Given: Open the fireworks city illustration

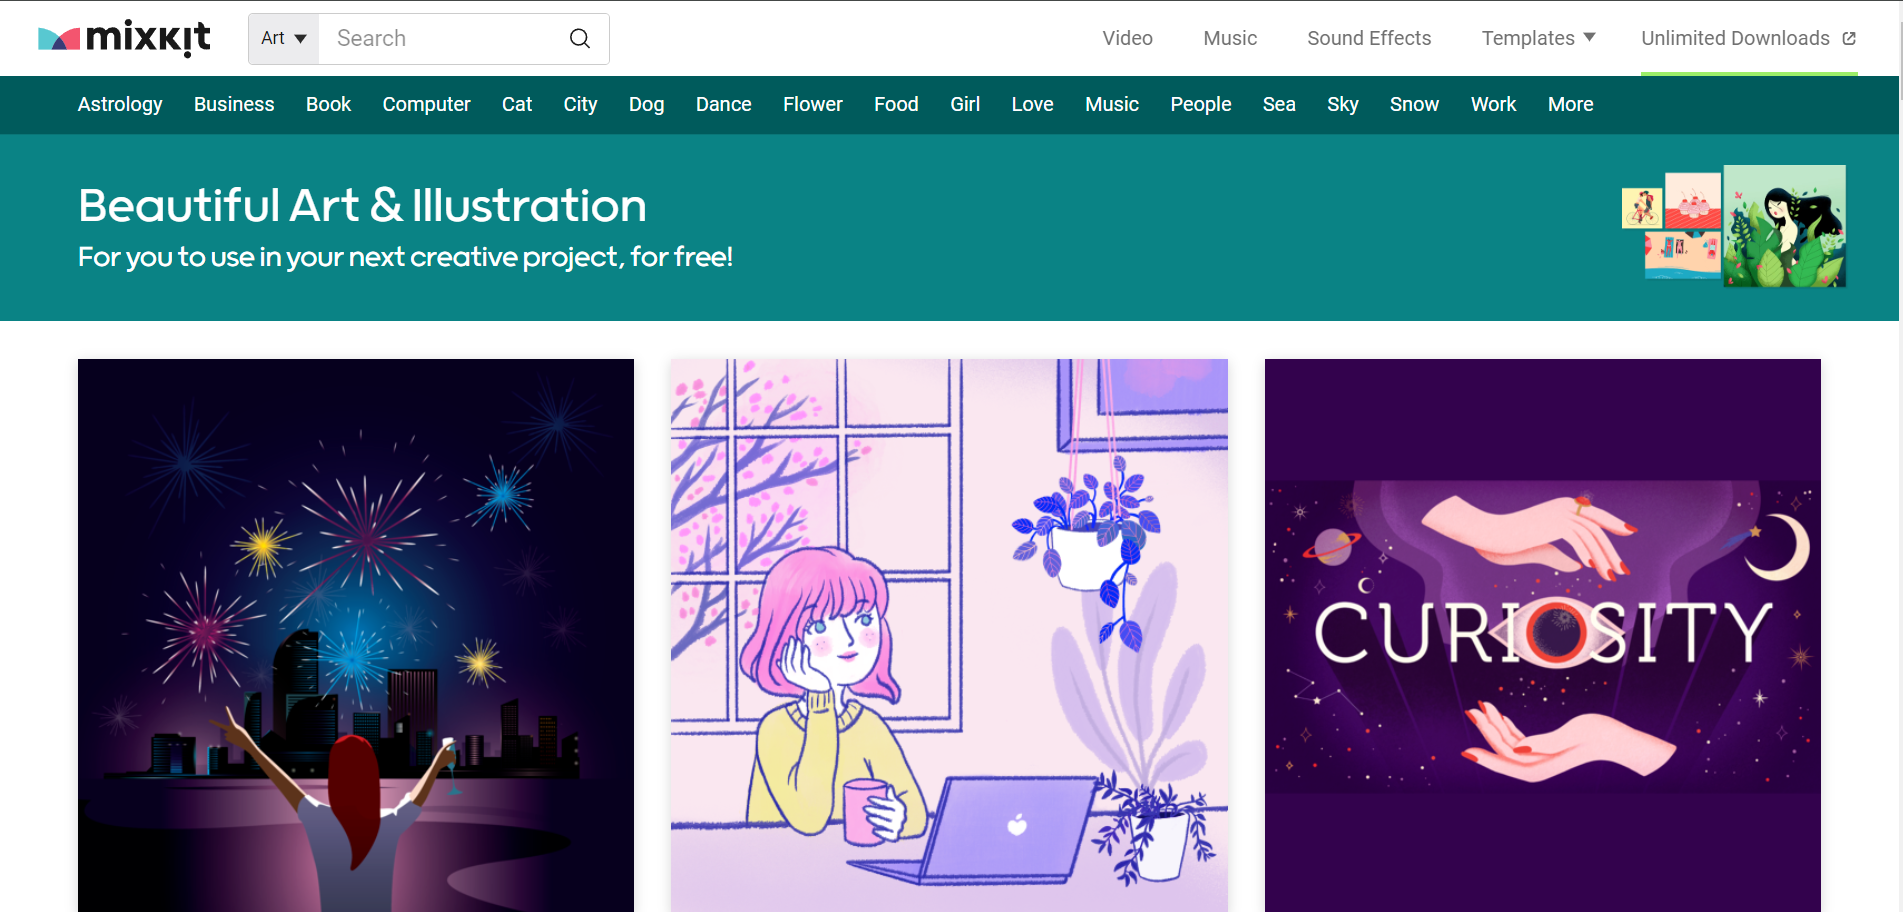Looking at the screenshot, I should pyautogui.click(x=356, y=635).
